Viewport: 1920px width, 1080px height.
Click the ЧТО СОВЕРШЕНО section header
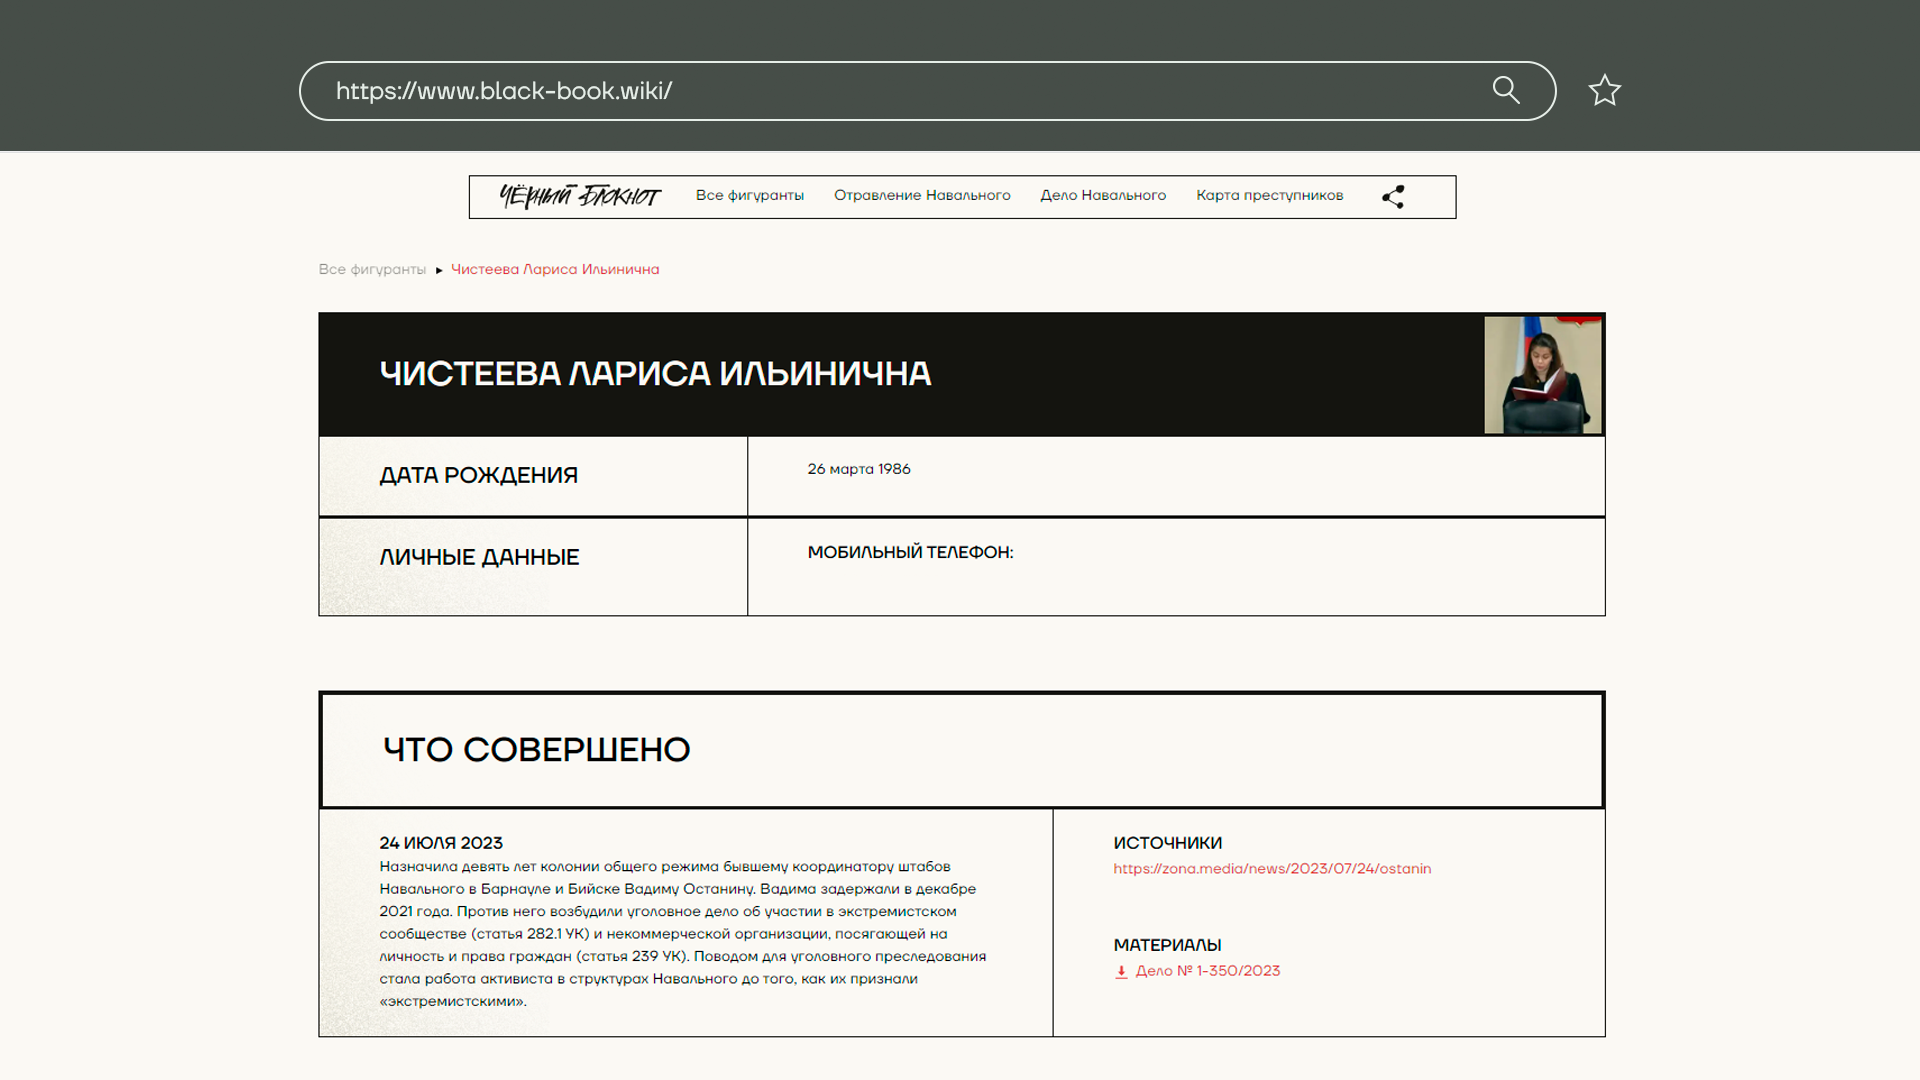[537, 750]
